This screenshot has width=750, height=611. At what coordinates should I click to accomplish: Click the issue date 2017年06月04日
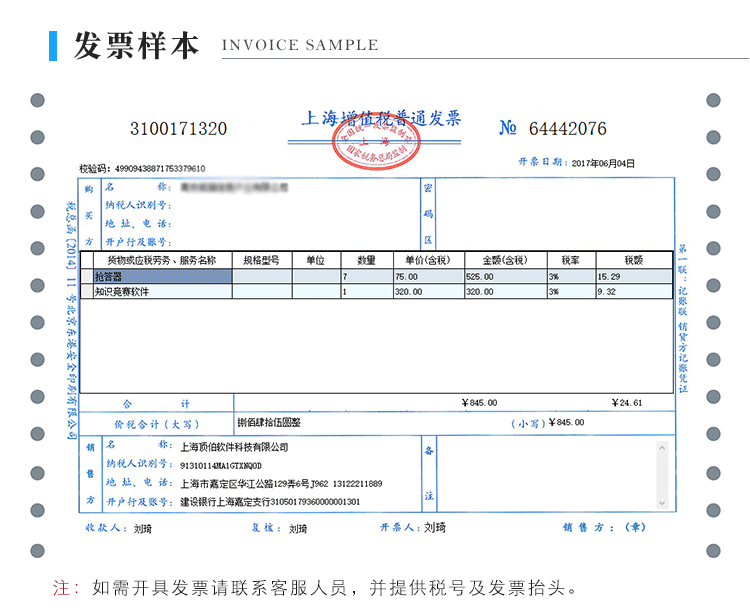pos(603,162)
